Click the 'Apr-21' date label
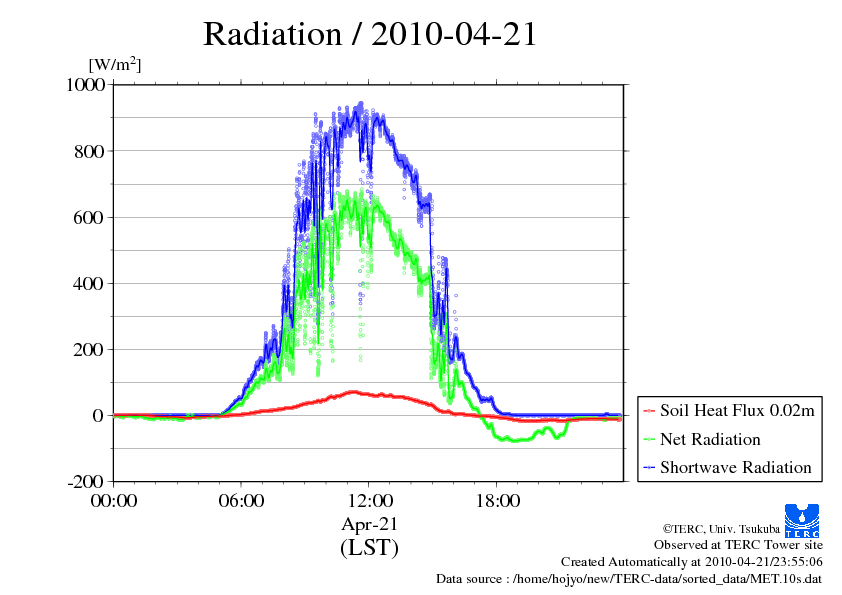Screen dimensions: 842x595 369,524
